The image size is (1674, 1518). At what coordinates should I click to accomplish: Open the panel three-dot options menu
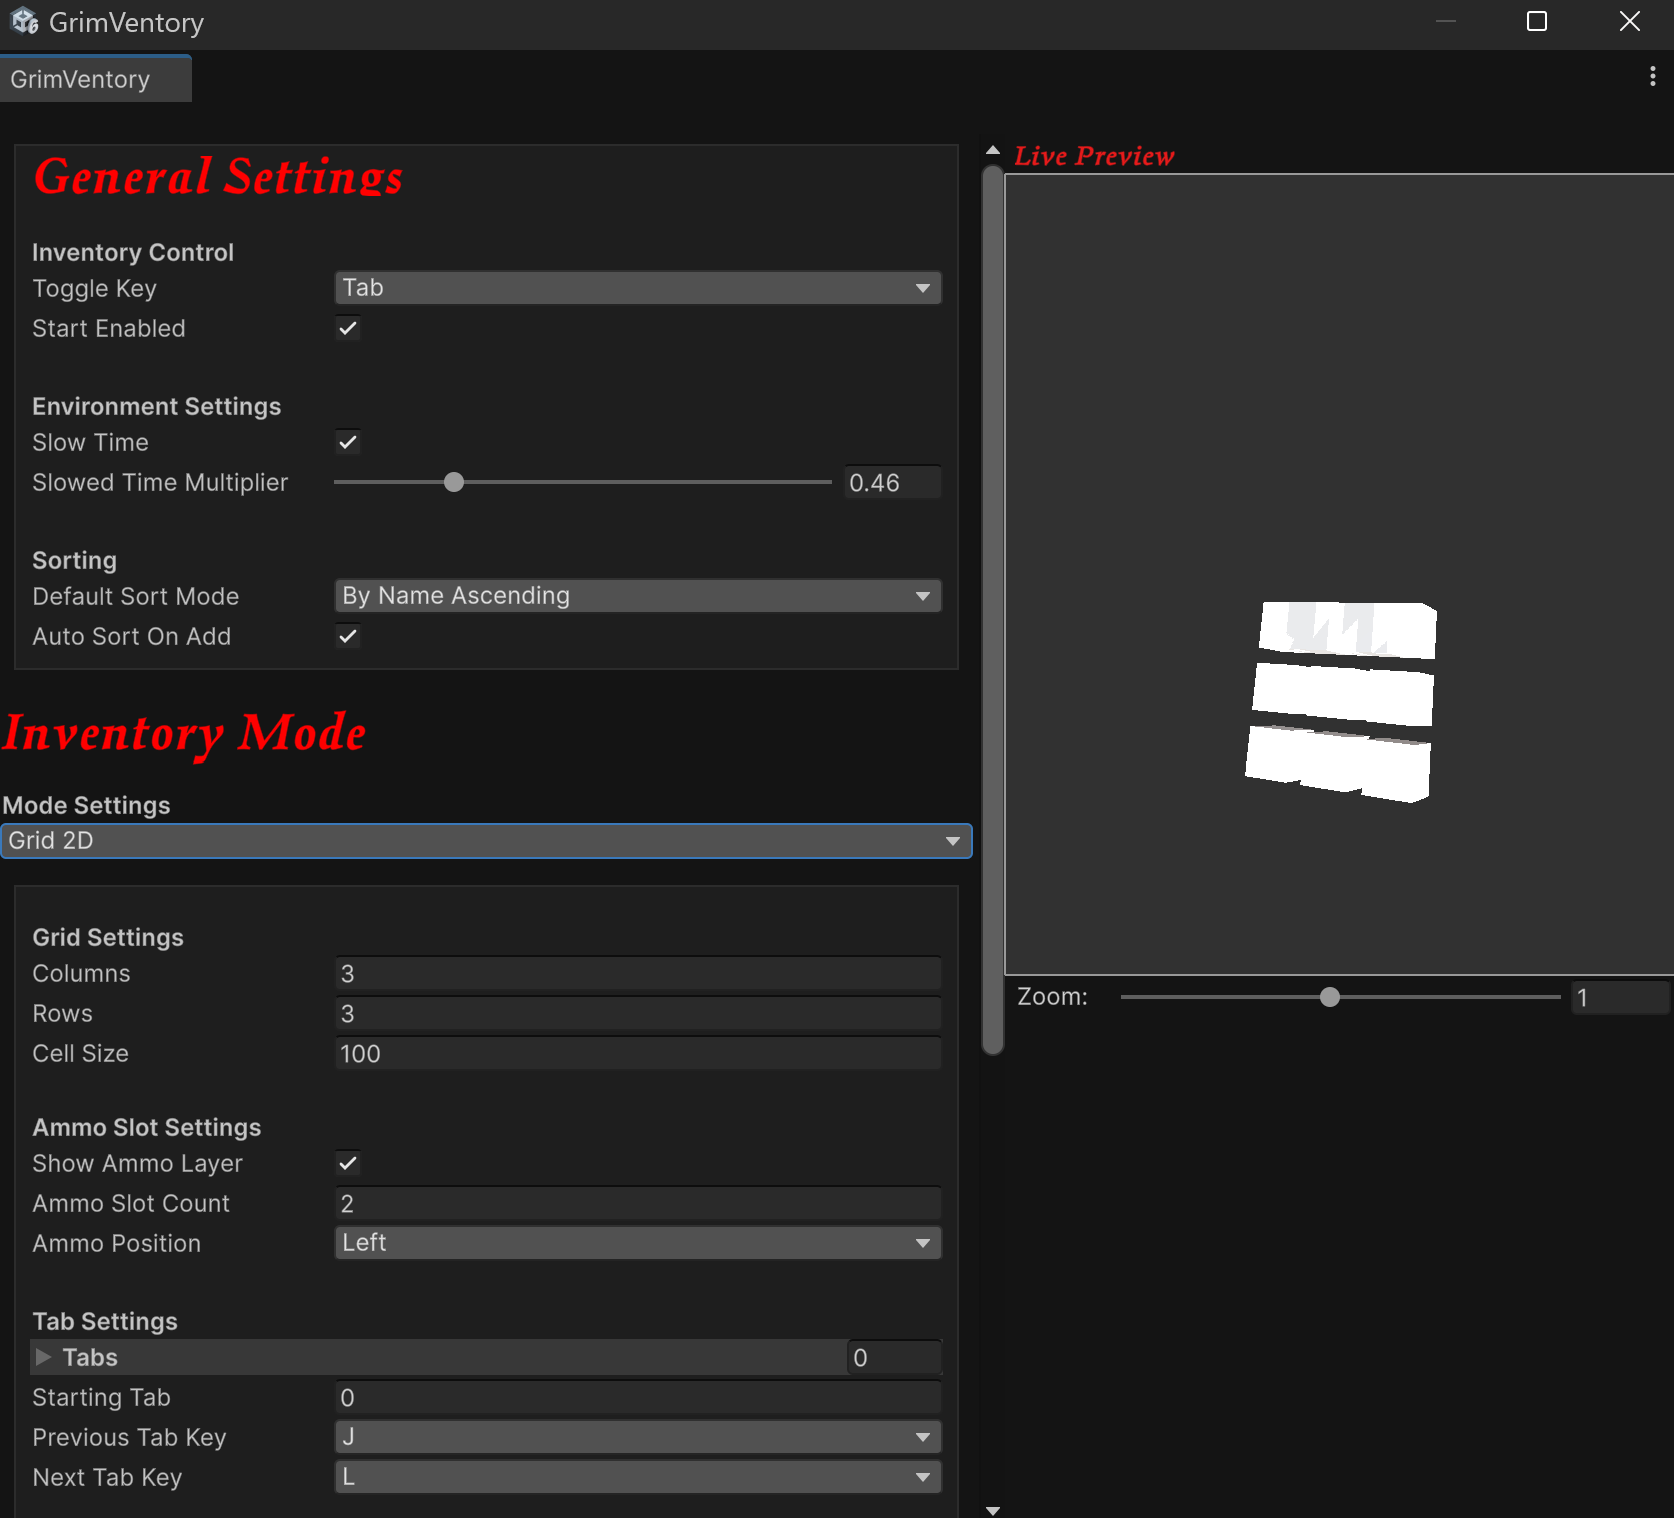pos(1652,77)
